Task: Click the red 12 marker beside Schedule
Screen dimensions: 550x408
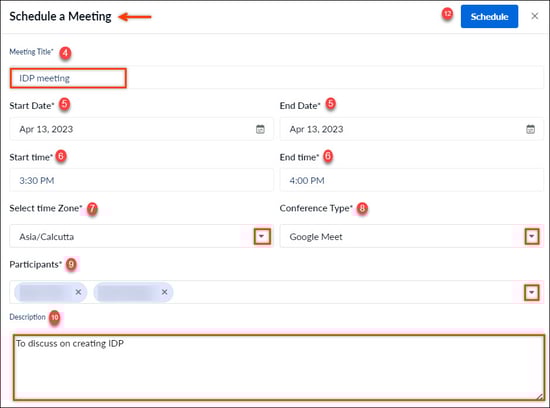Action: pos(447,14)
